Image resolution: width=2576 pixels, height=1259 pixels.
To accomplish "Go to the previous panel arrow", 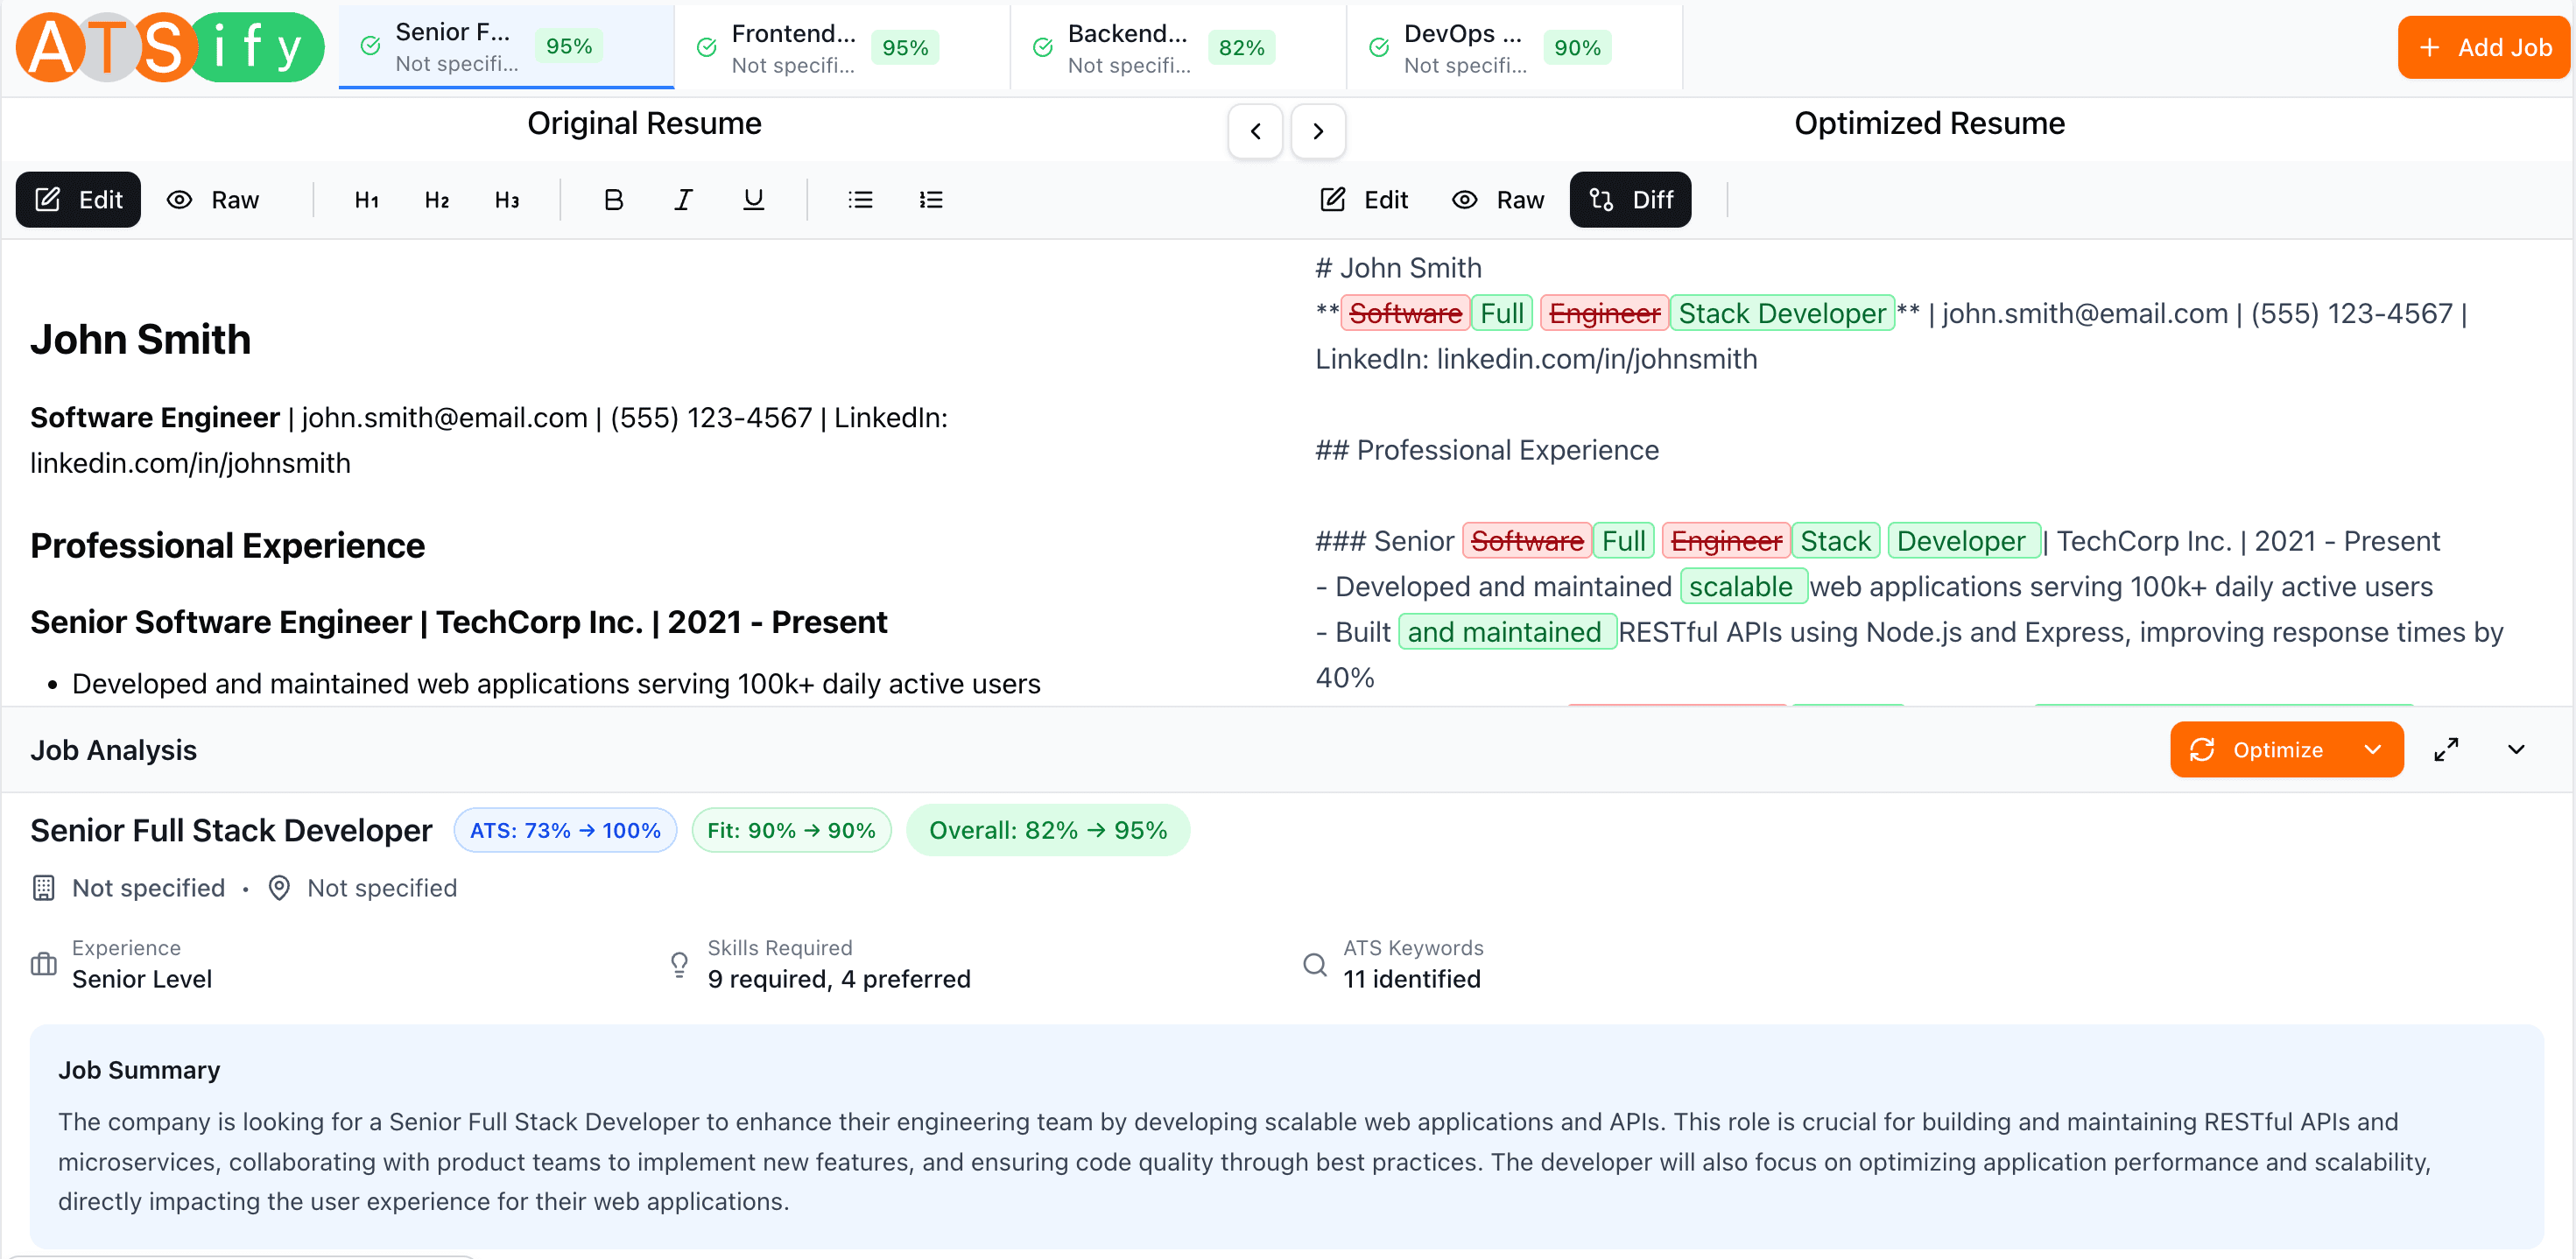I will pos(1255,131).
